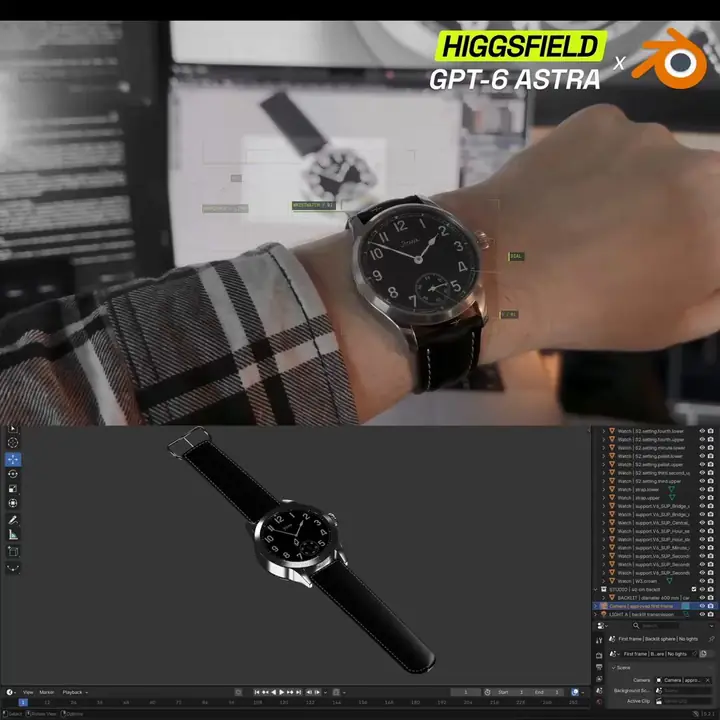Select the Move tool in toolbar

(13, 459)
